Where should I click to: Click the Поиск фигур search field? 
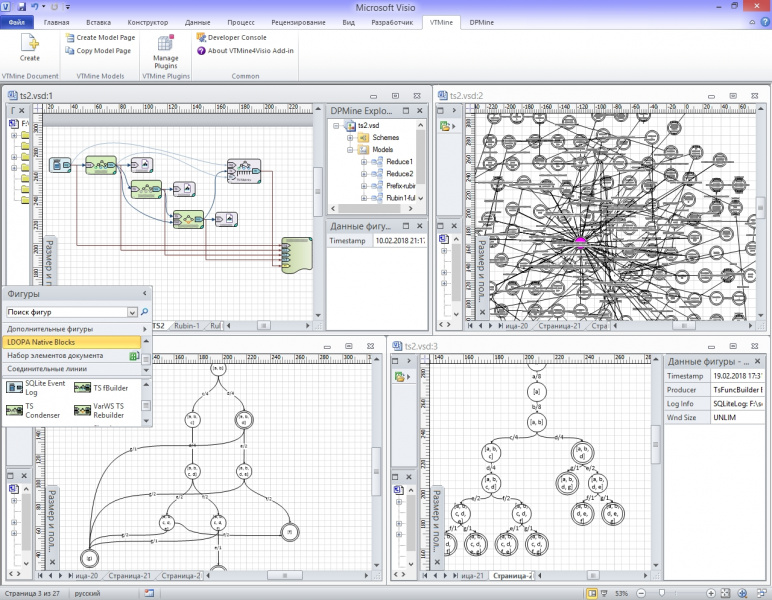[x=67, y=312]
